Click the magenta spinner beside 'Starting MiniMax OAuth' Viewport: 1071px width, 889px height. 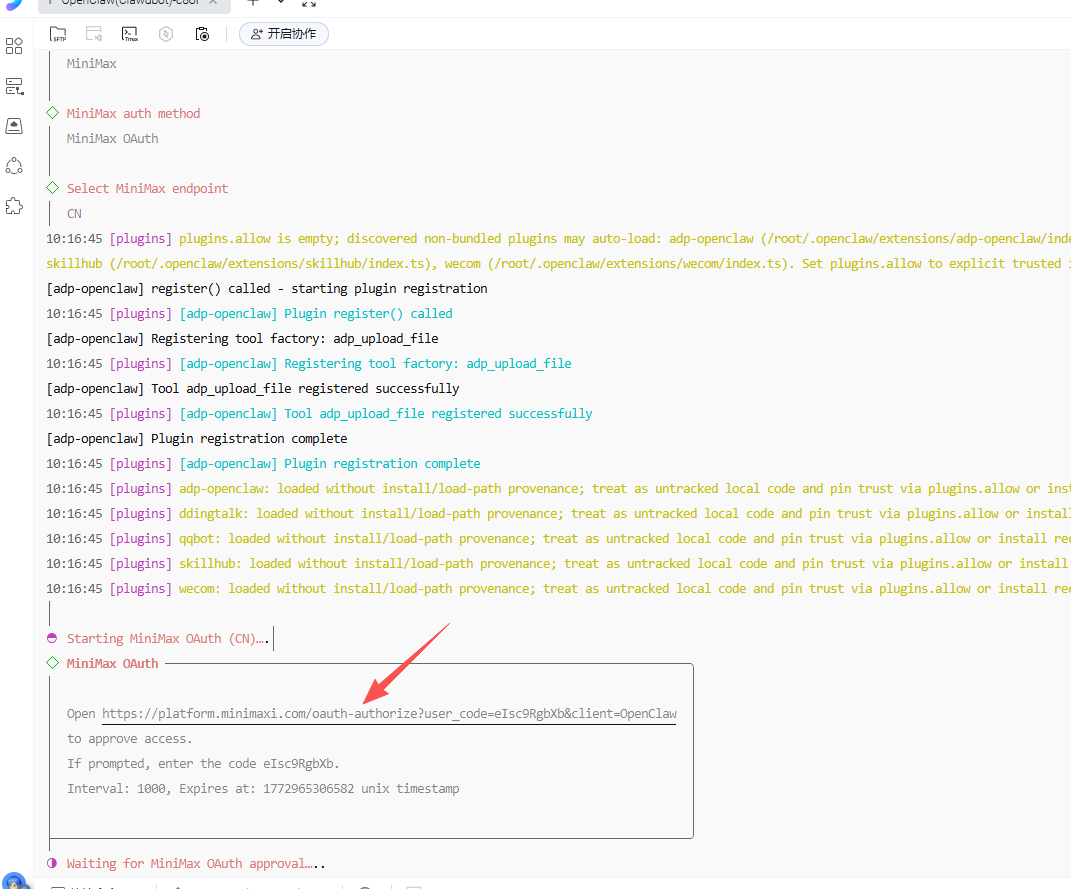point(52,638)
